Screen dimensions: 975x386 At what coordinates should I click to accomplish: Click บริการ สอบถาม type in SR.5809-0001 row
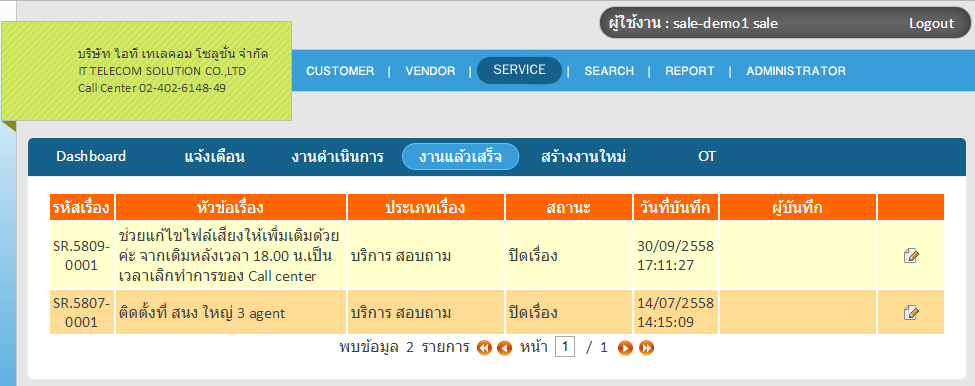(400, 255)
